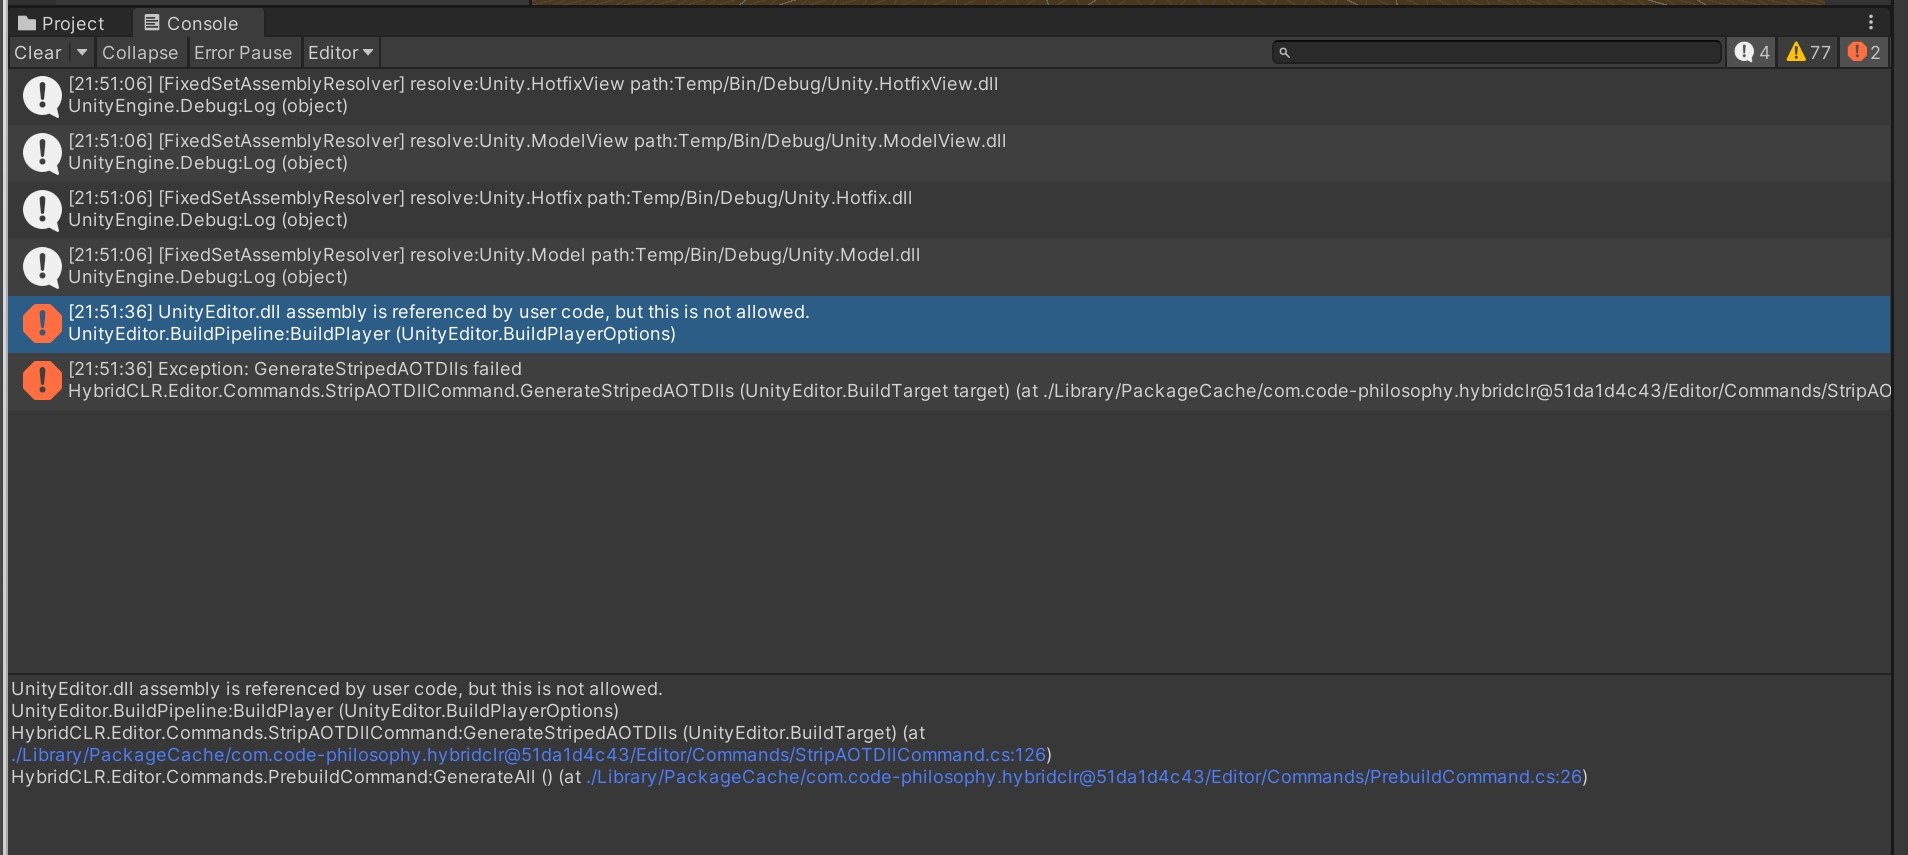Viewport: 1908px width, 855px height.
Task: Toggle error messages filter showing 2
Action: coord(1864,52)
